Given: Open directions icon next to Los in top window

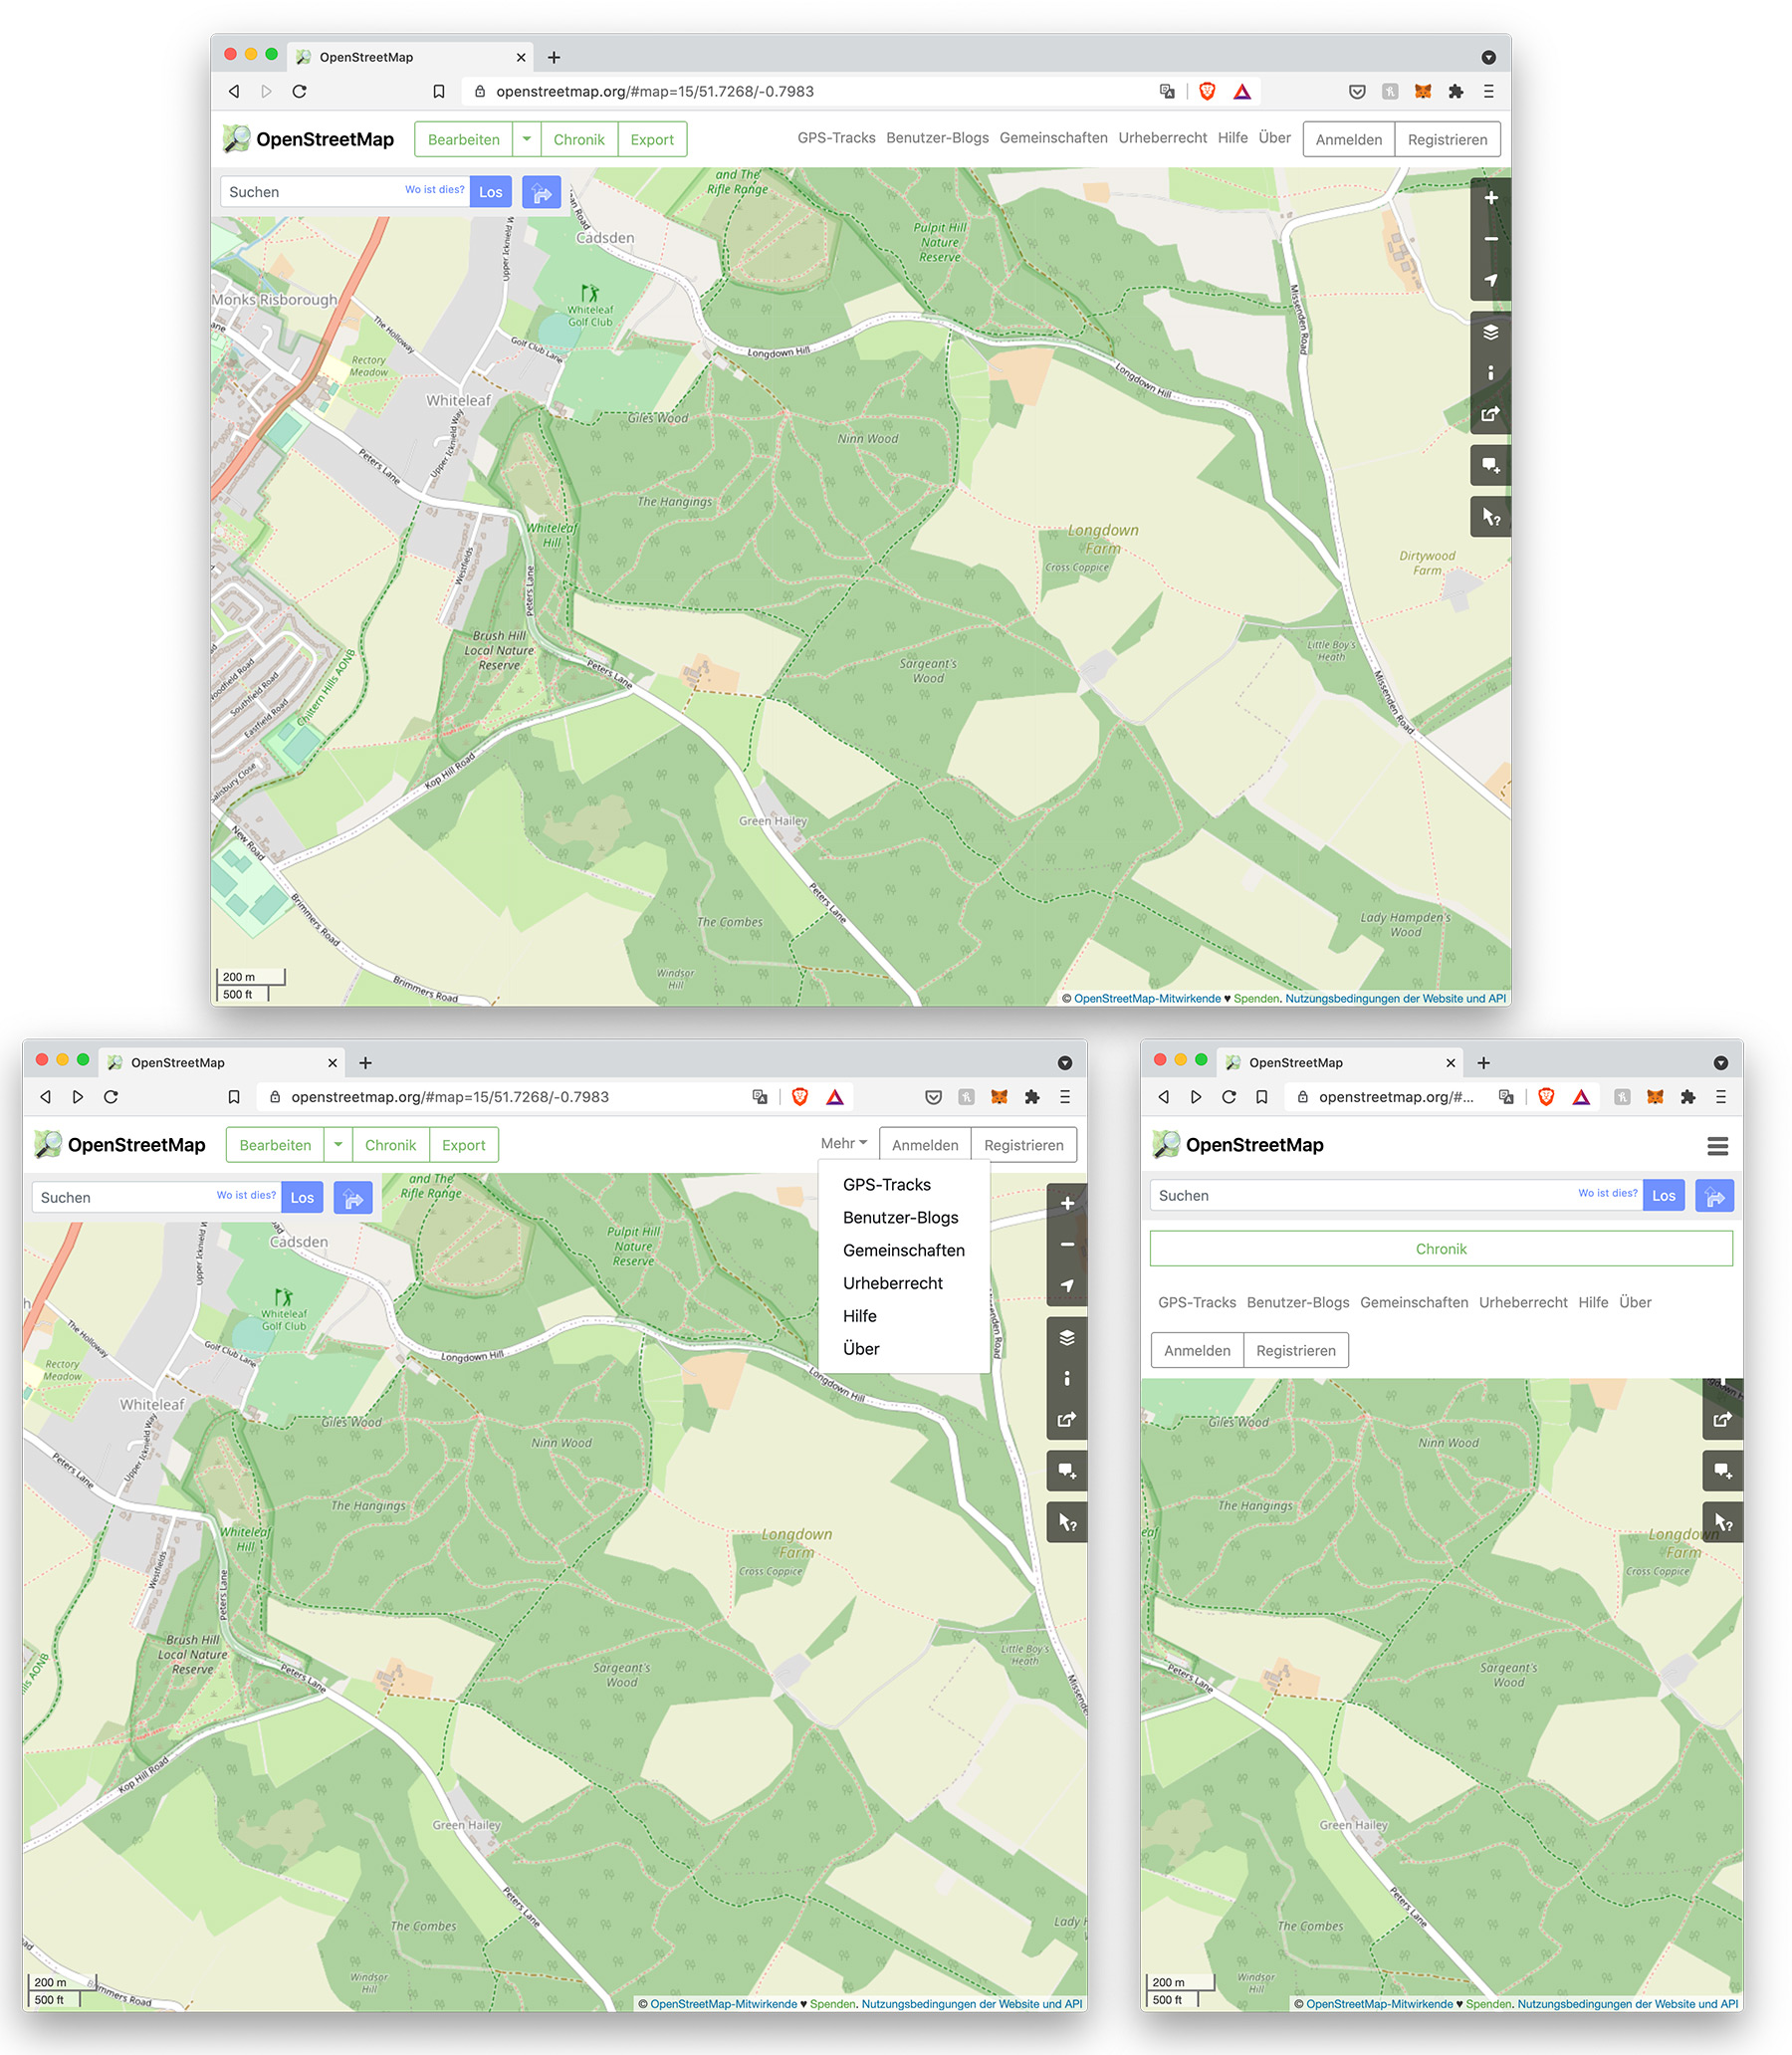Looking at the screenshot, I should tap(541, 192).
